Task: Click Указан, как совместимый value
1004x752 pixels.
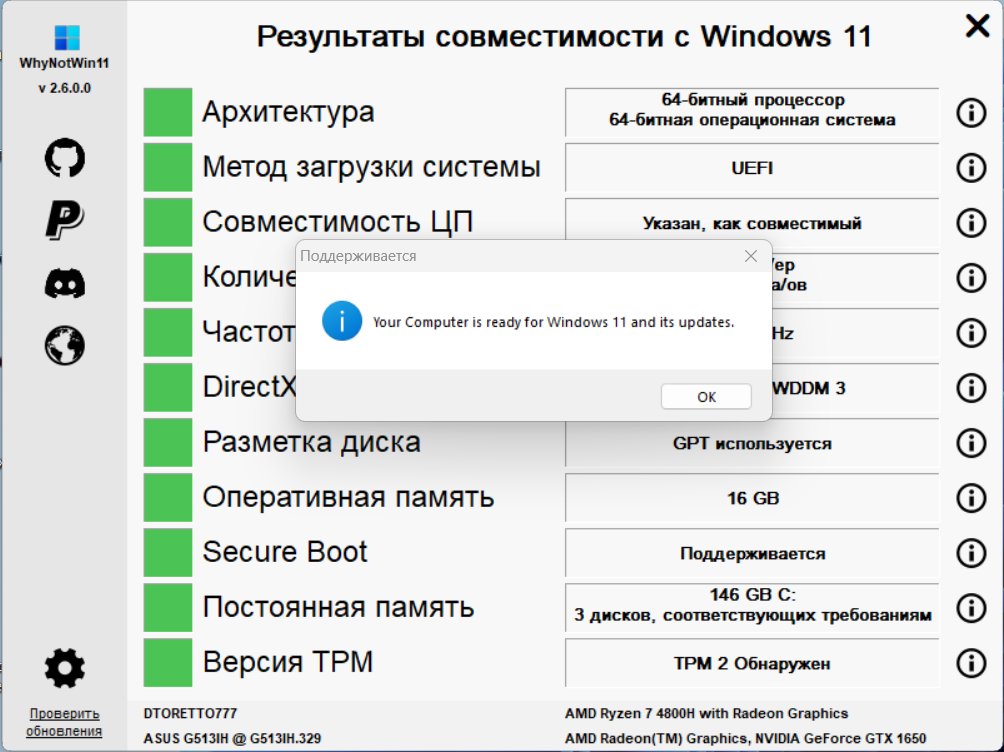Action: click(752, 224)
